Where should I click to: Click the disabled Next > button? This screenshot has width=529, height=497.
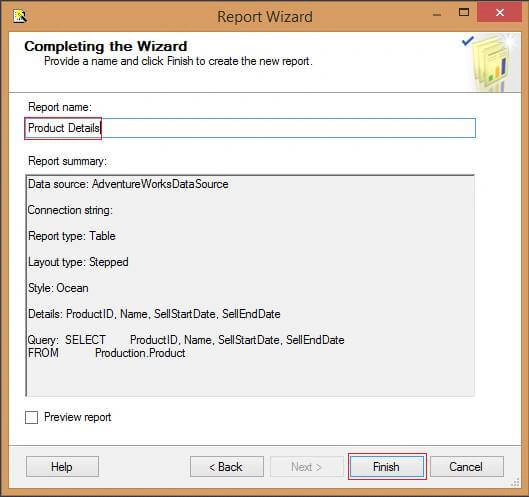pyautogui.click(x=306, y=467)
